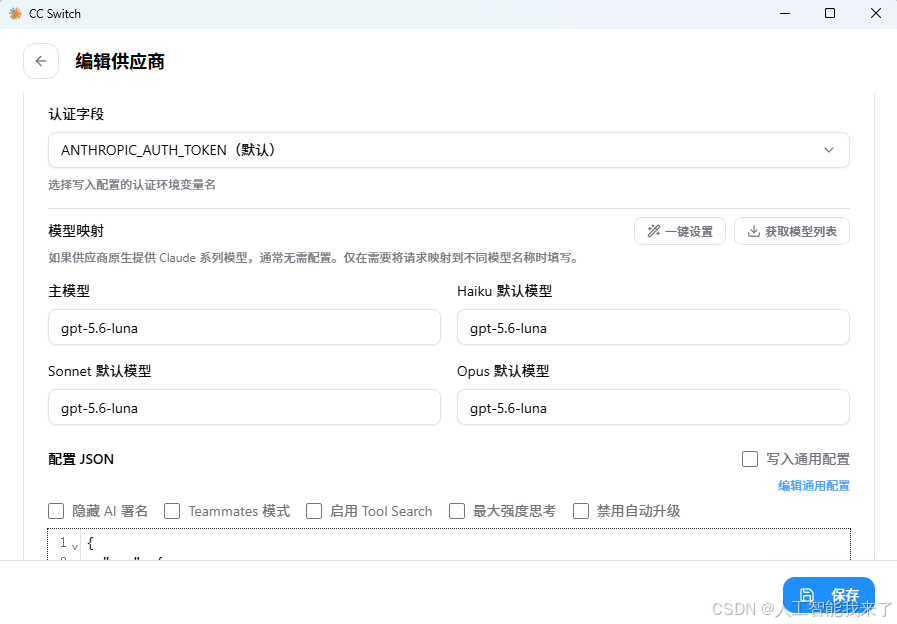Close the CC Switch window

point(876,13)
